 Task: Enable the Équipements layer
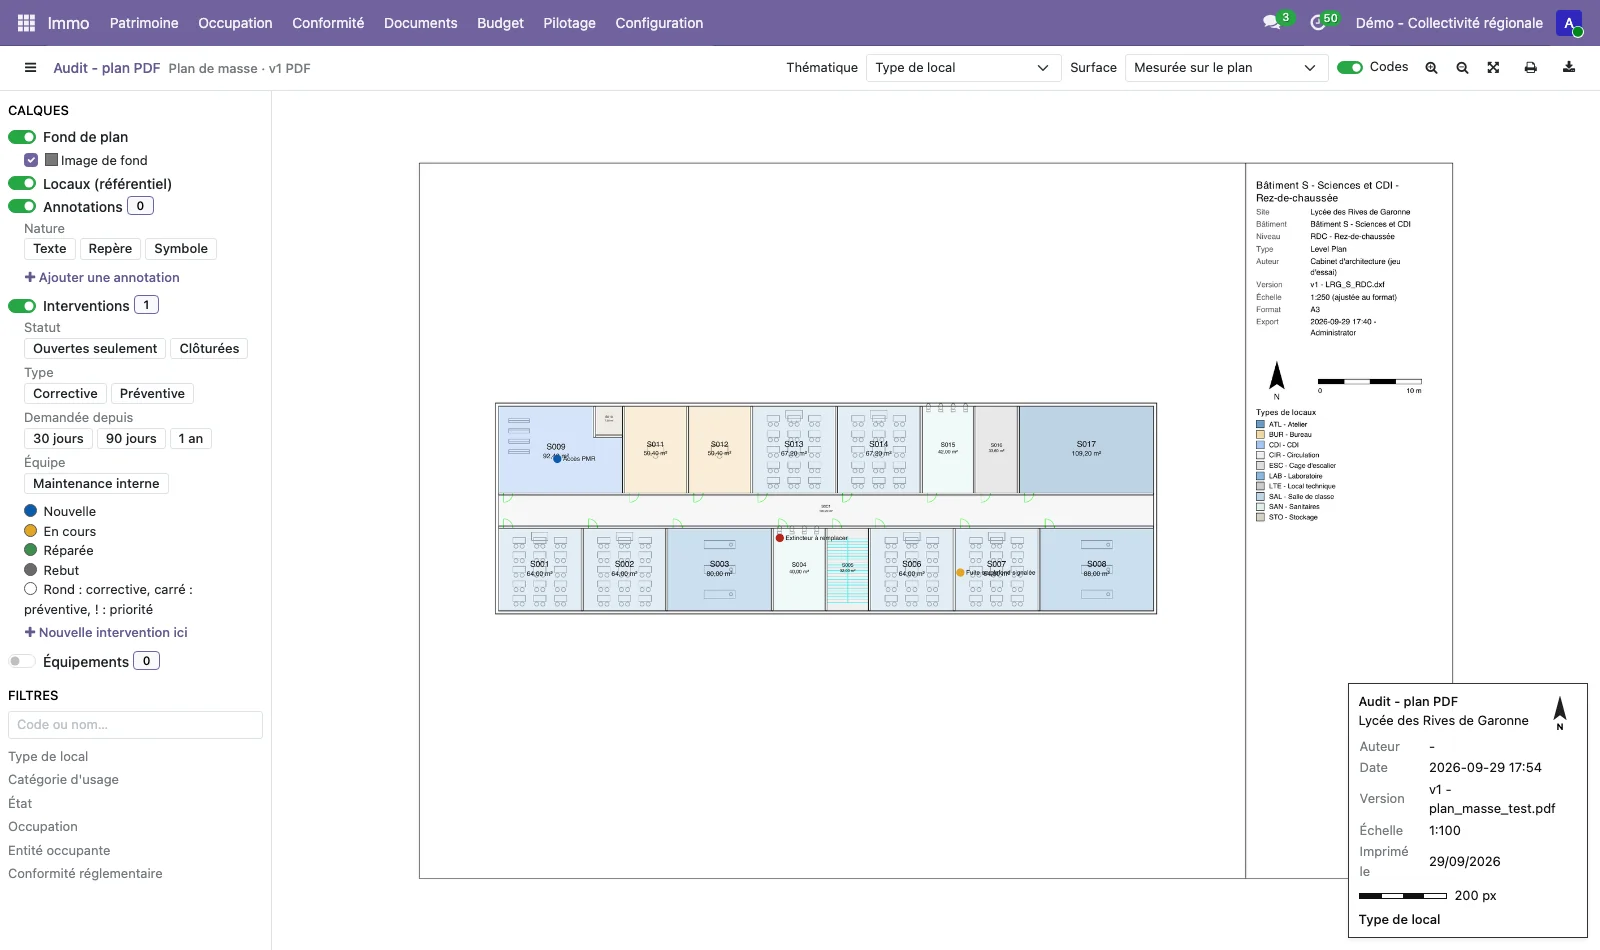22,661
